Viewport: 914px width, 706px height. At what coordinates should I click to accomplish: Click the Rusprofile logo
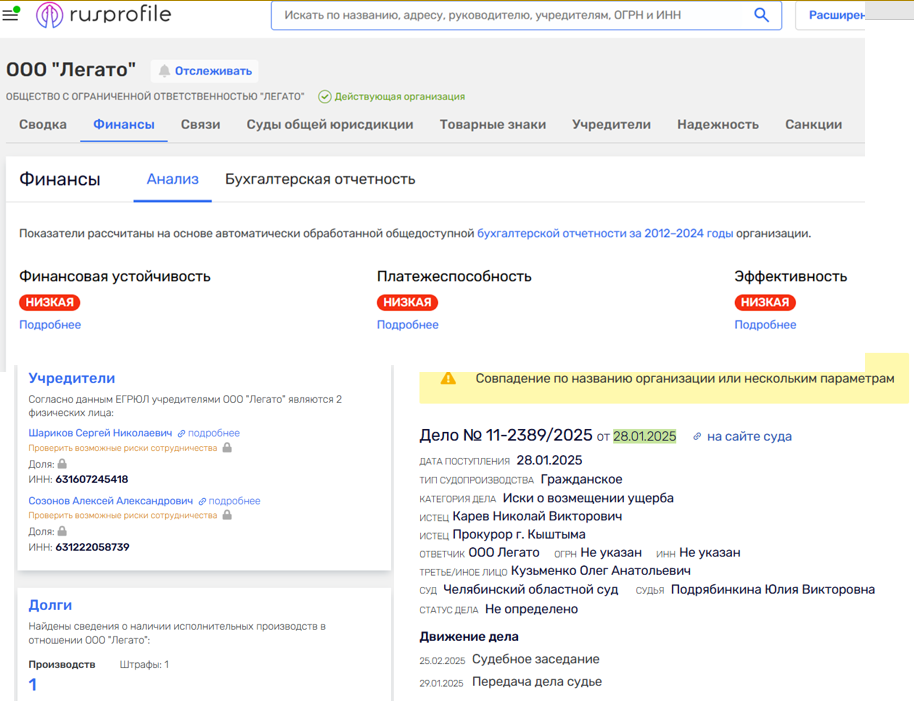103,15
